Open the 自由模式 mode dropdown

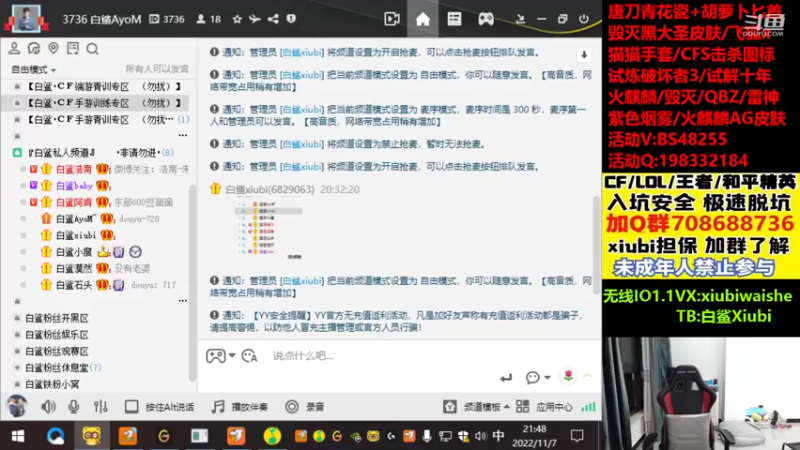33,69
